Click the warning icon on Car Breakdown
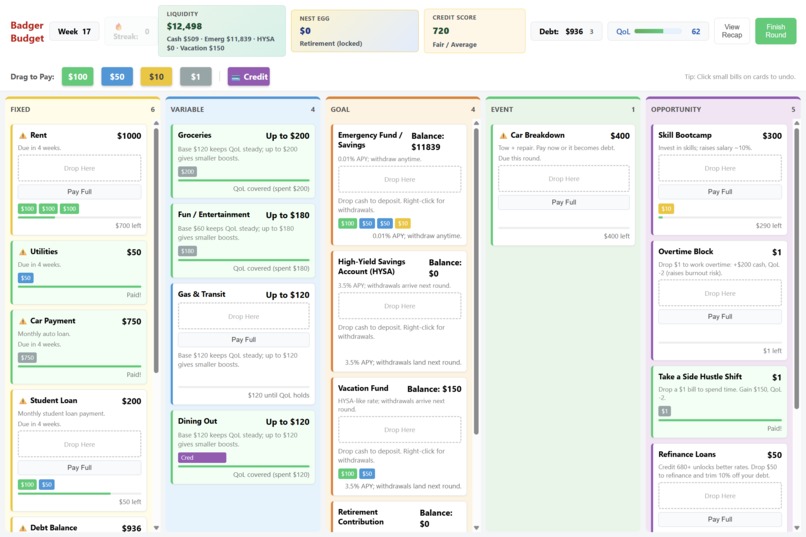Image resolution: width=806 pixels, height=537 pixels. [503, 136]
